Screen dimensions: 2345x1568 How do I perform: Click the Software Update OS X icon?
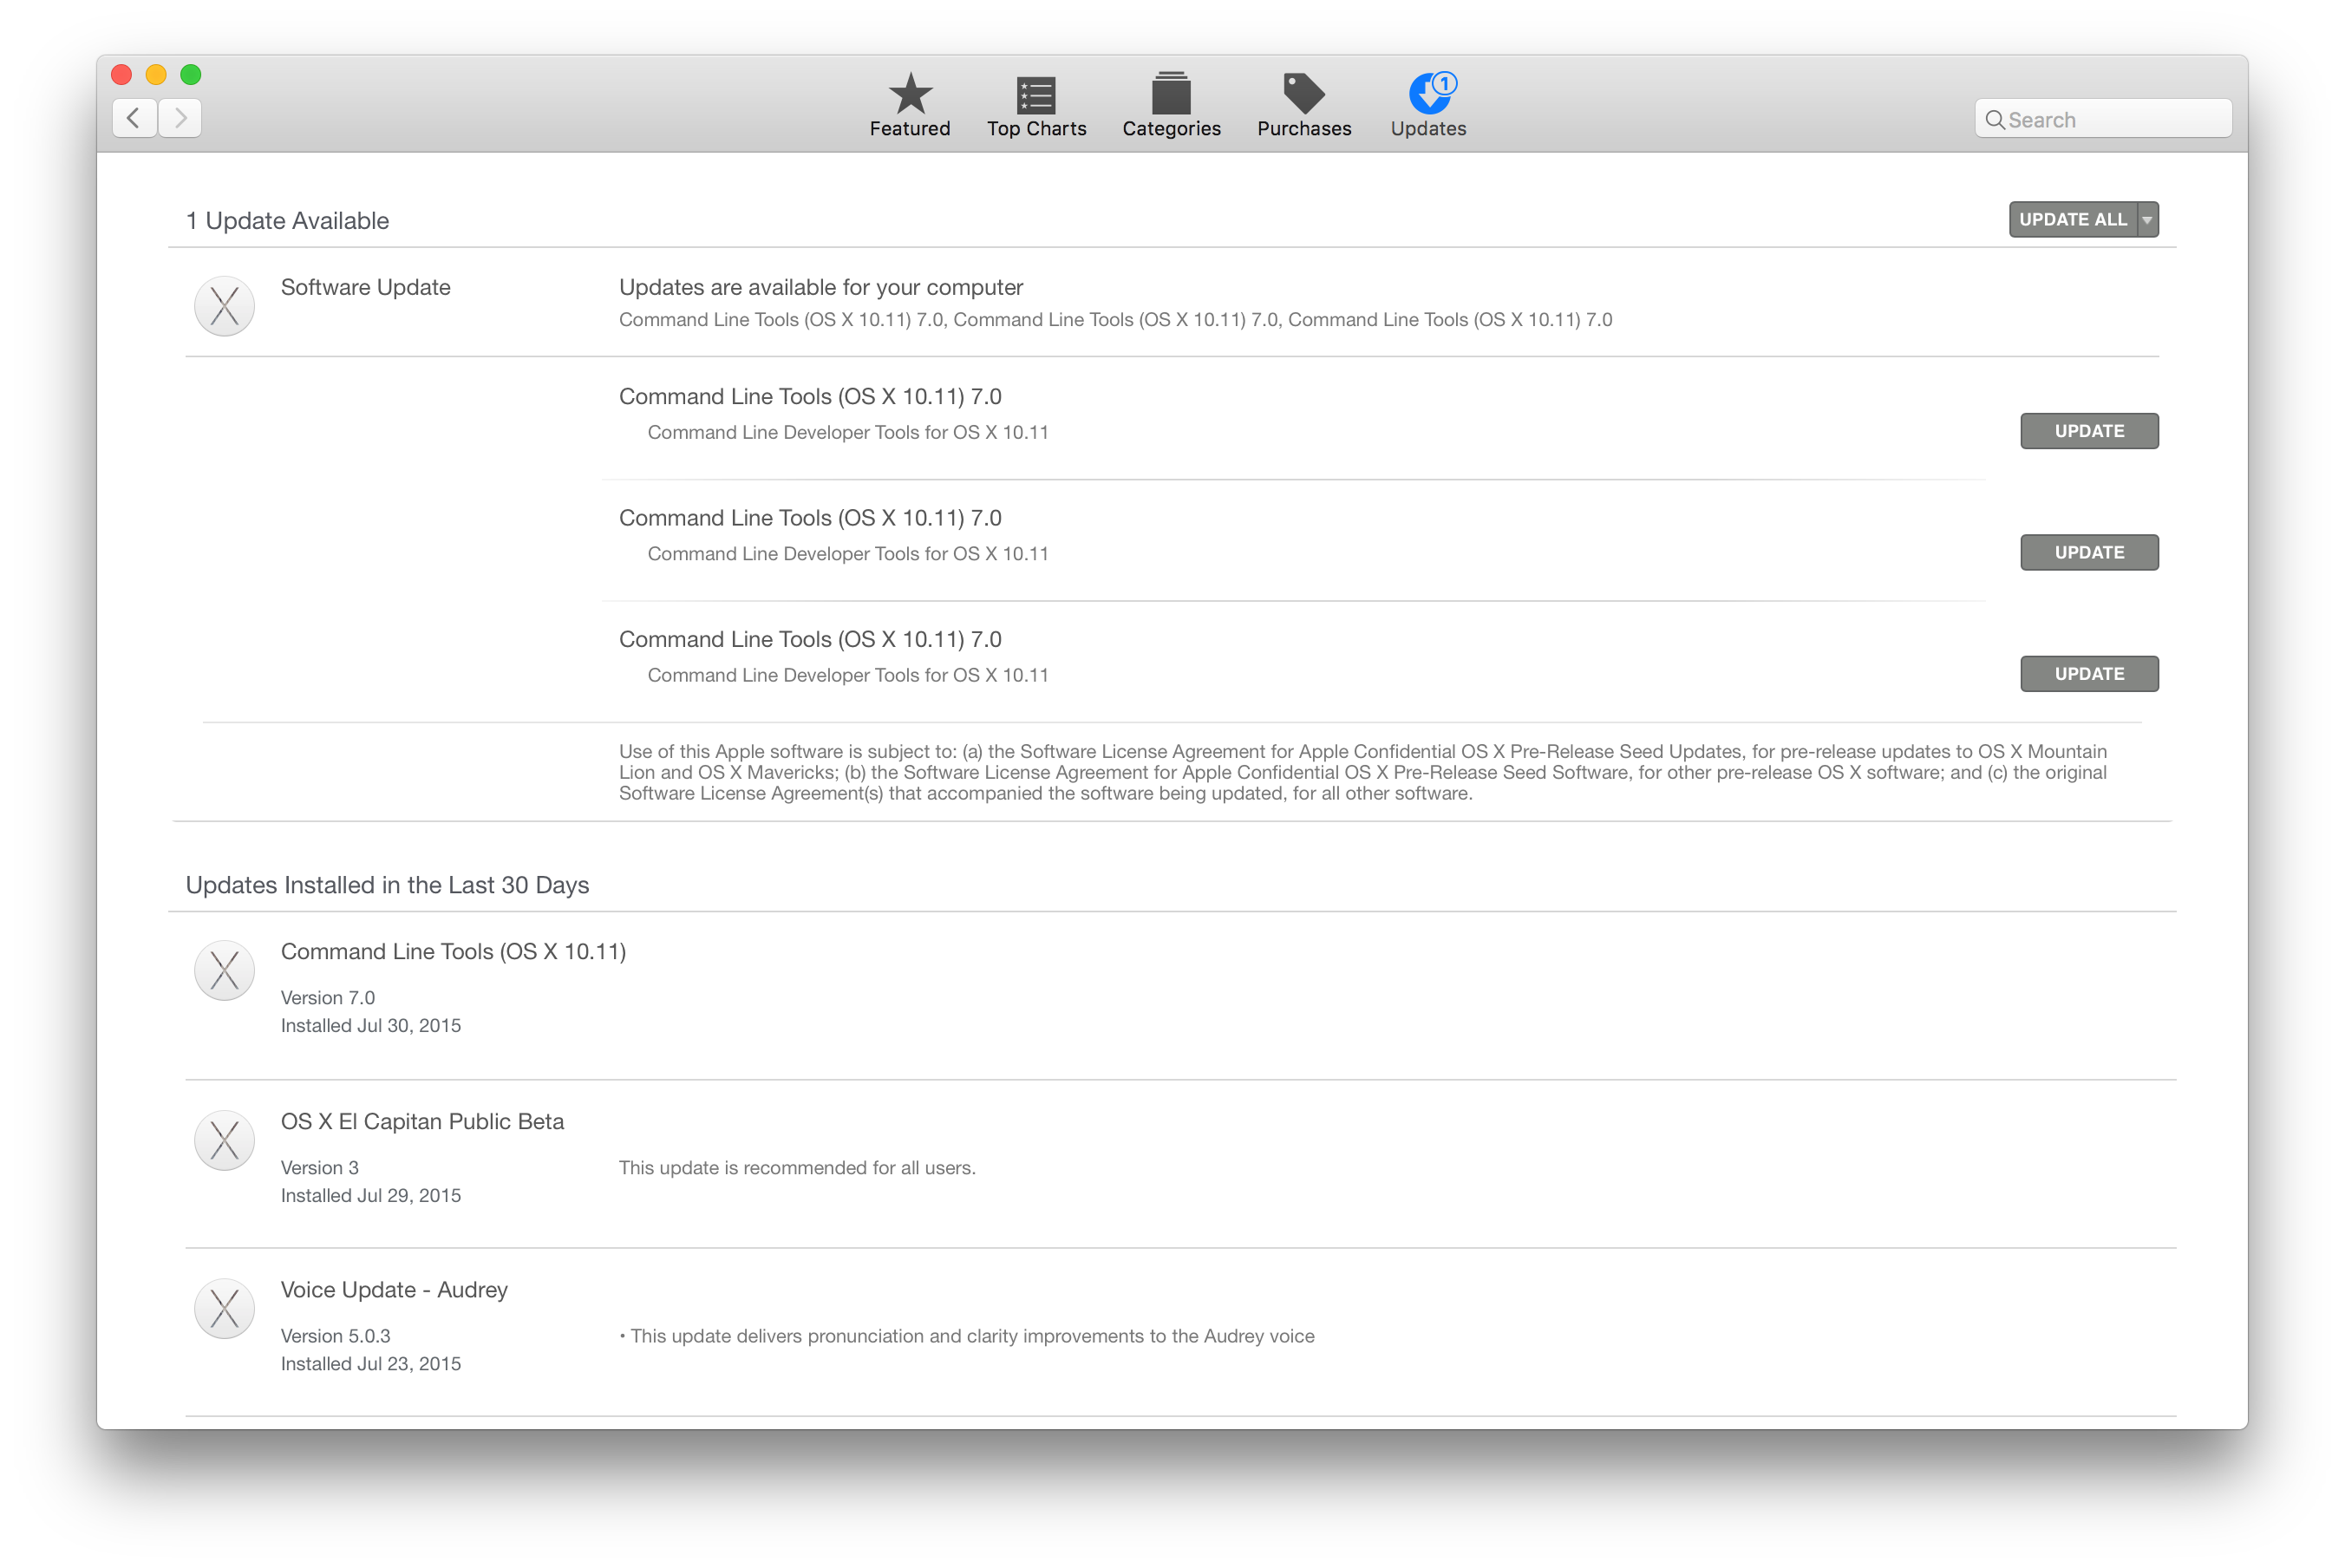pos(224,305)
